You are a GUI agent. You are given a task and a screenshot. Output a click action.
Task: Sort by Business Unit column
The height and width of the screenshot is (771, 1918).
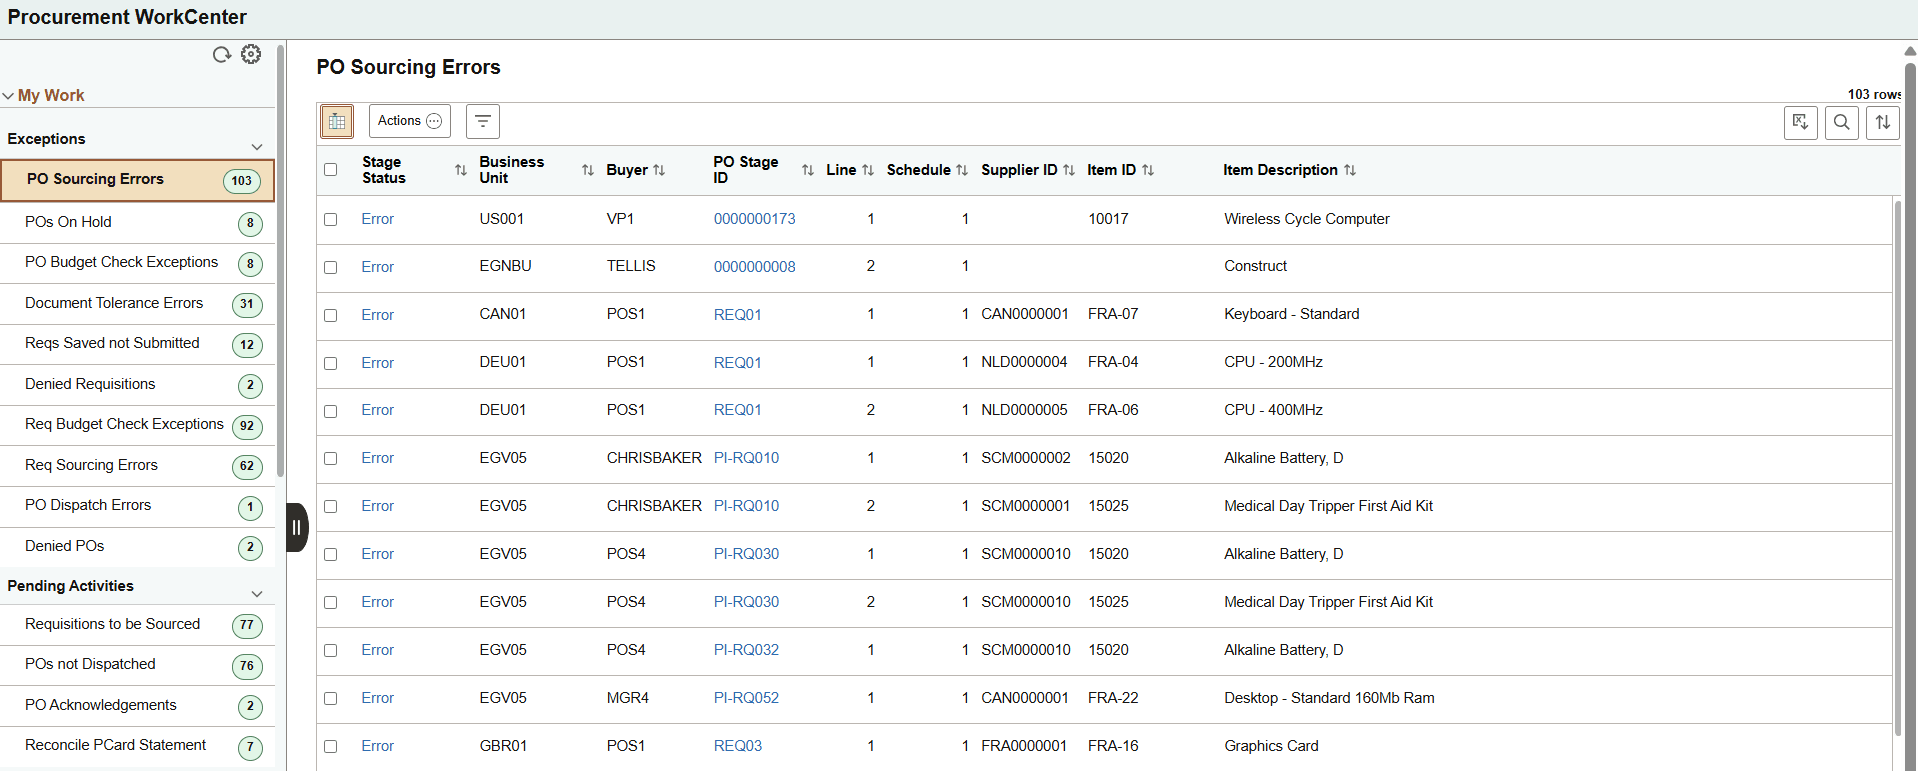click(x=588, y=170)
